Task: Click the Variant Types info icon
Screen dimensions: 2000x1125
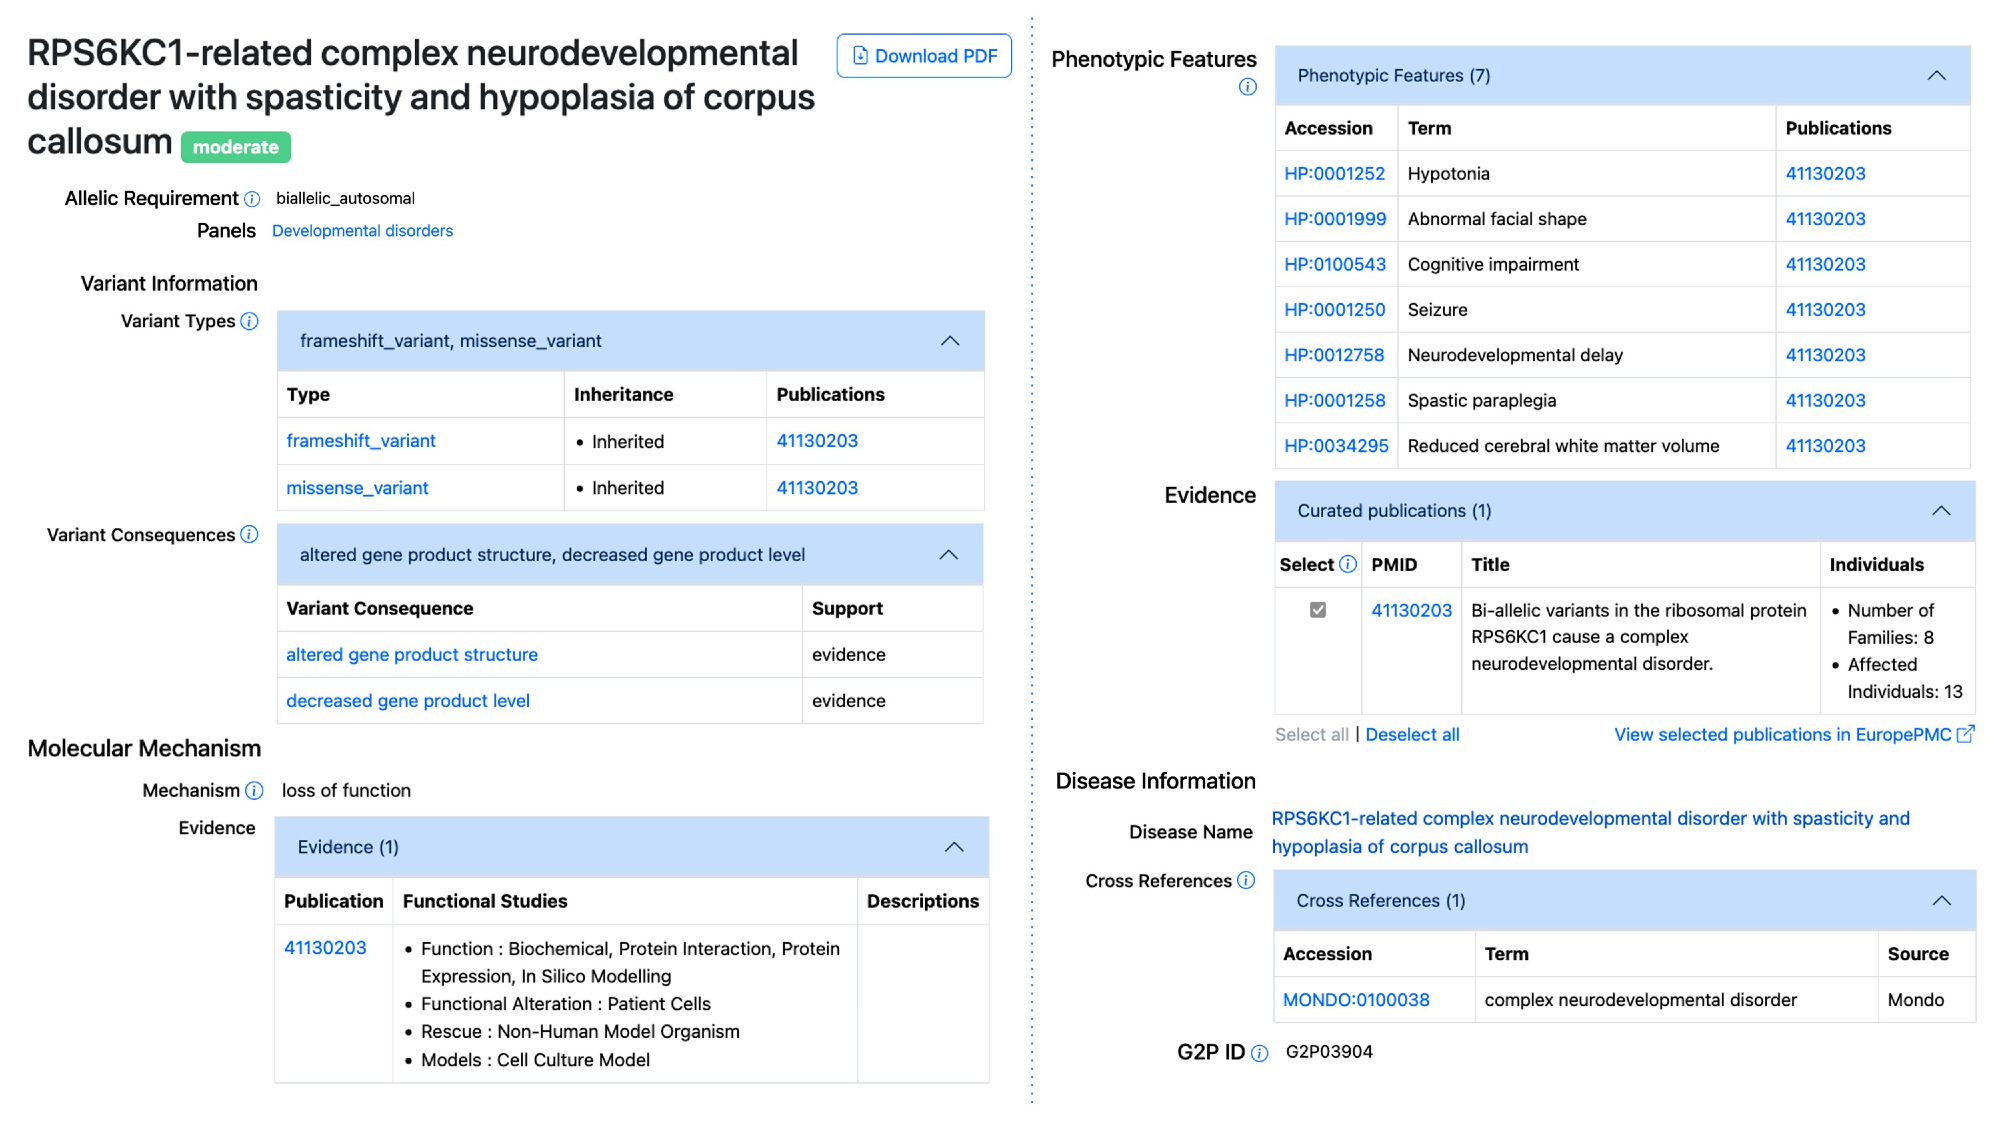Action: (249, 321)
